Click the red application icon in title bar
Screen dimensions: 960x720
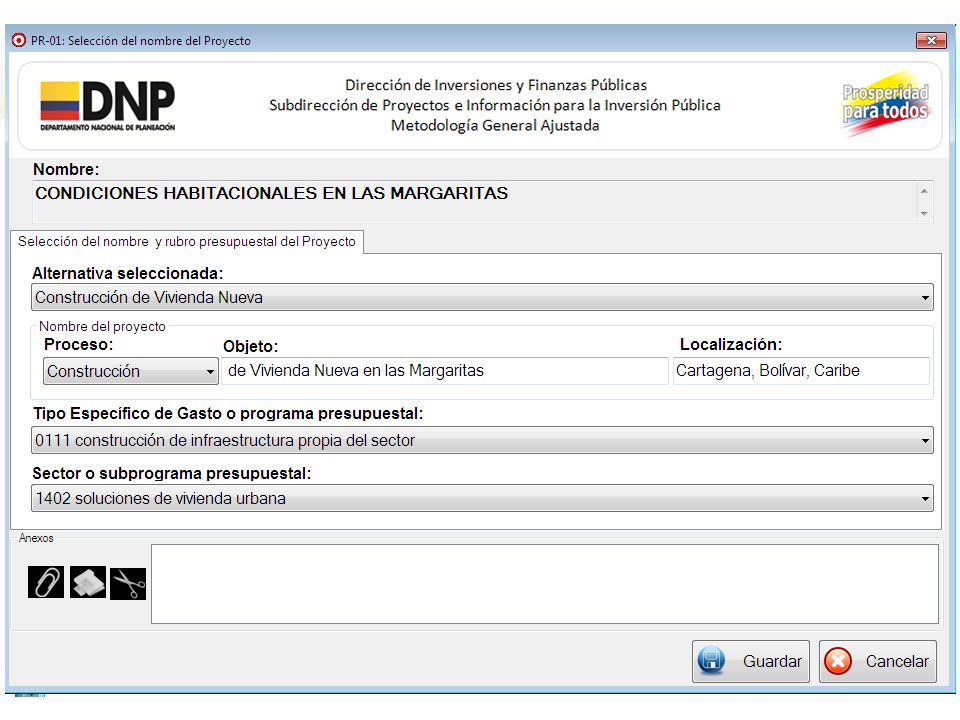click(x=19, y=40)
